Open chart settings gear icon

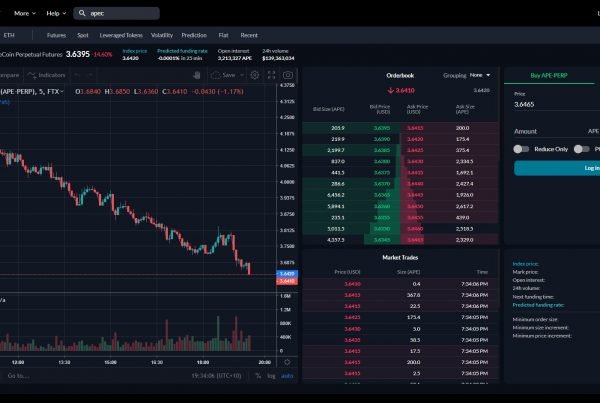pos(254,75)
